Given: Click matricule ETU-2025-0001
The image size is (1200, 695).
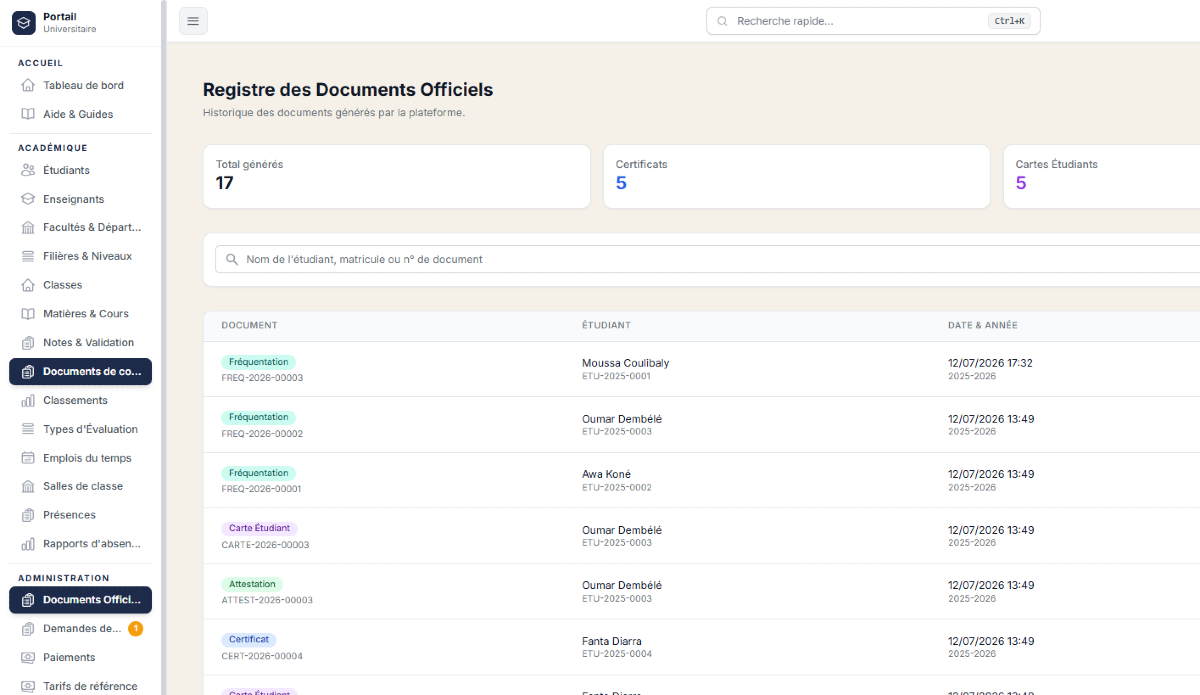Looking at the screenshot, I should pyautogui.click(x=616, y=376).
